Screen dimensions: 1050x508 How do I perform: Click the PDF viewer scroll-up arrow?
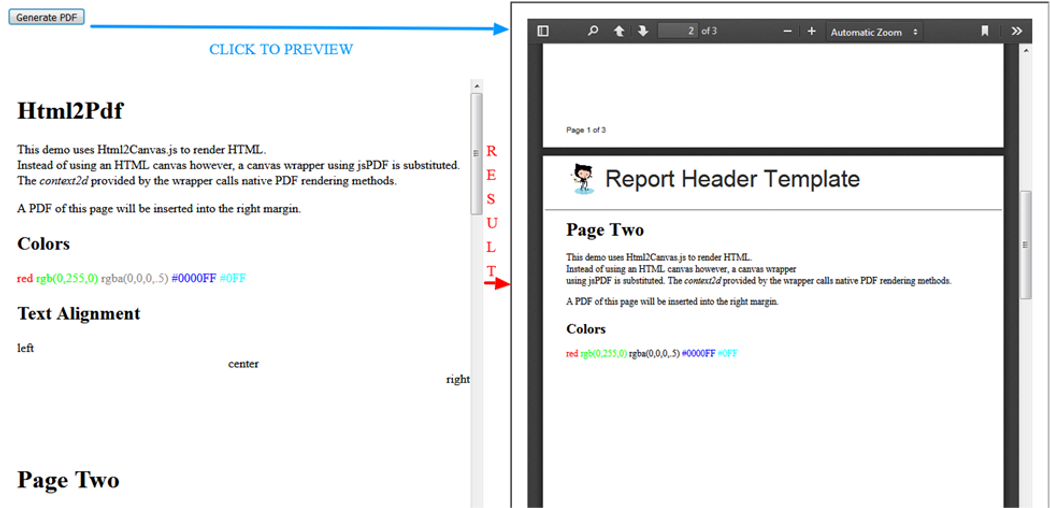coord(1025,48)
